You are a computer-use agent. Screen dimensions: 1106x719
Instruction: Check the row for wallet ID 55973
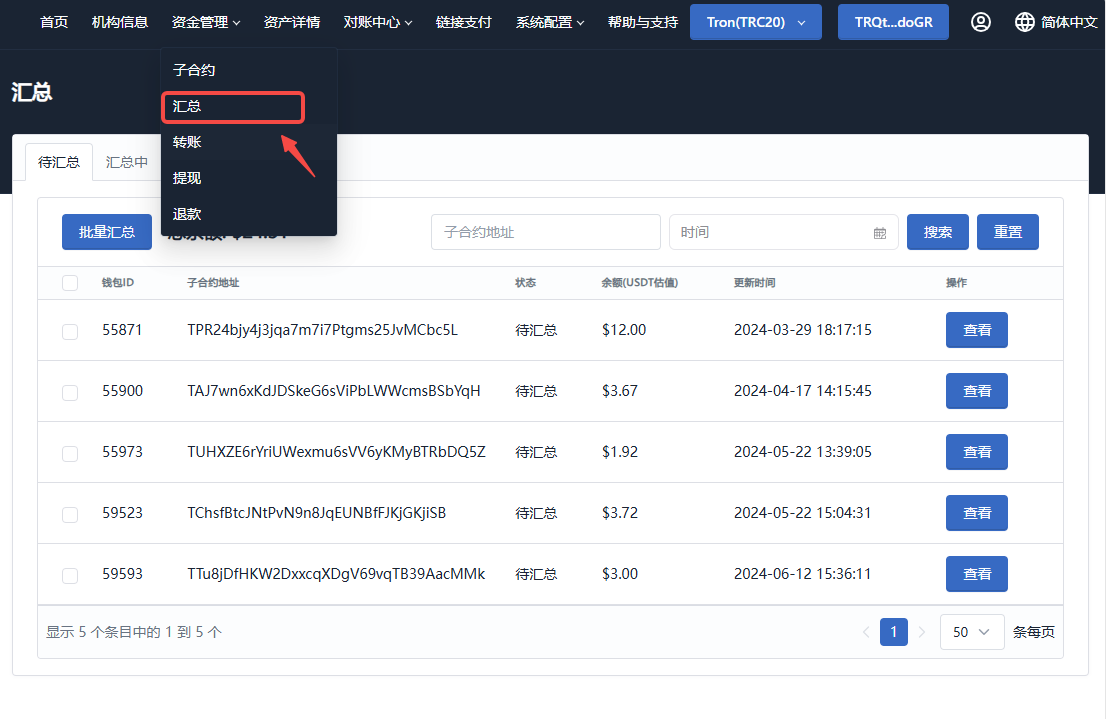click(x=70, y=453)
